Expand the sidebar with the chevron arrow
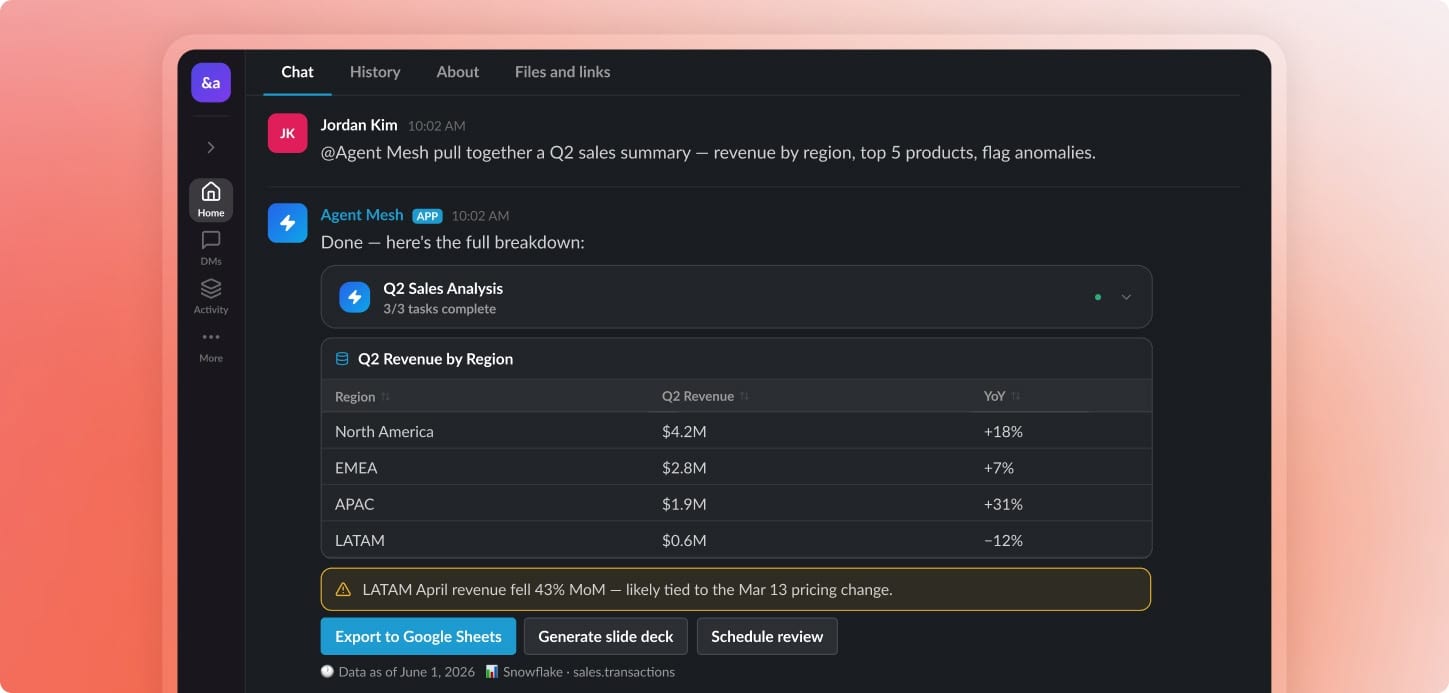This screenshot has height=693, width=1449. pyautogui.click(x=211, y=147)
